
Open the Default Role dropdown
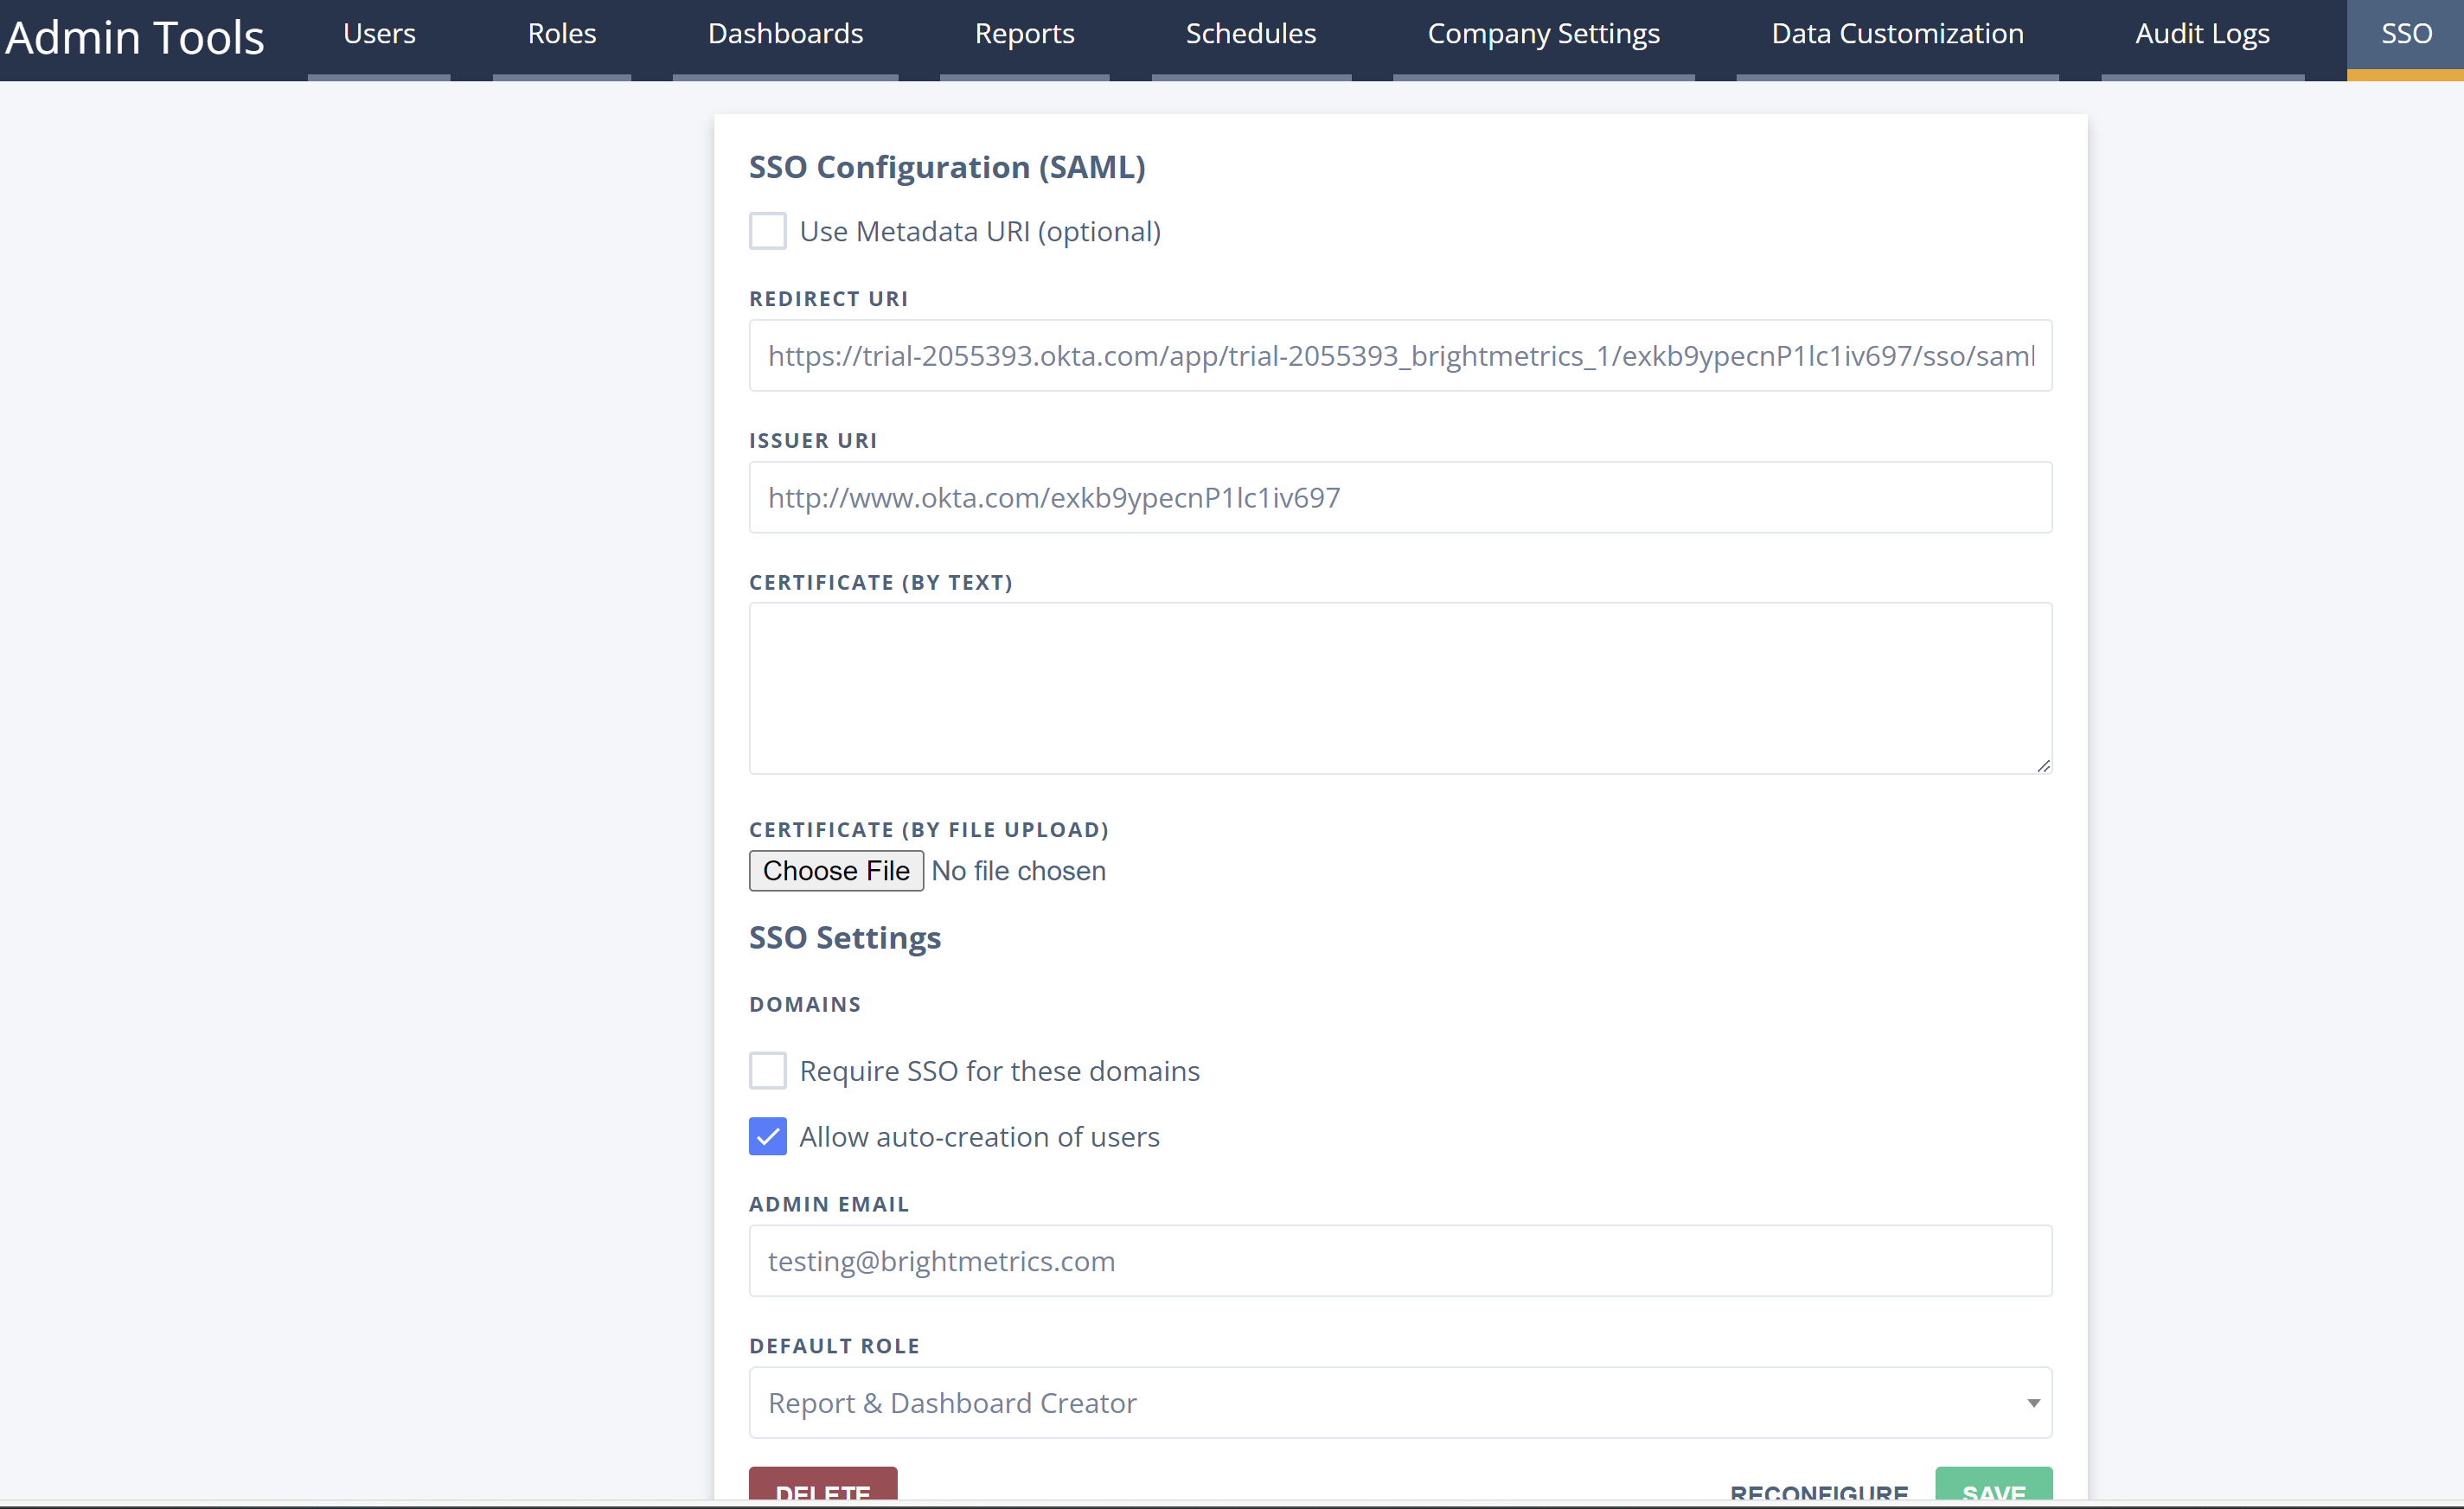tap(1400, 1403)
